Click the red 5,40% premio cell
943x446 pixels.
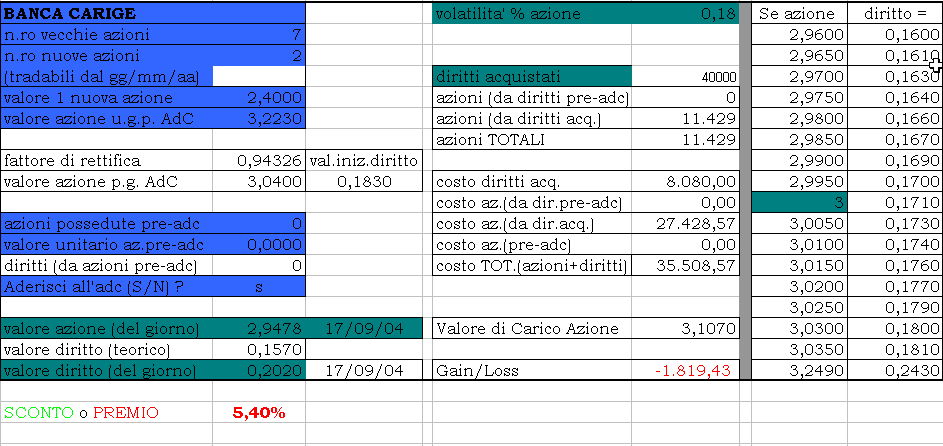pyautogui.click(x=258, y=412)
